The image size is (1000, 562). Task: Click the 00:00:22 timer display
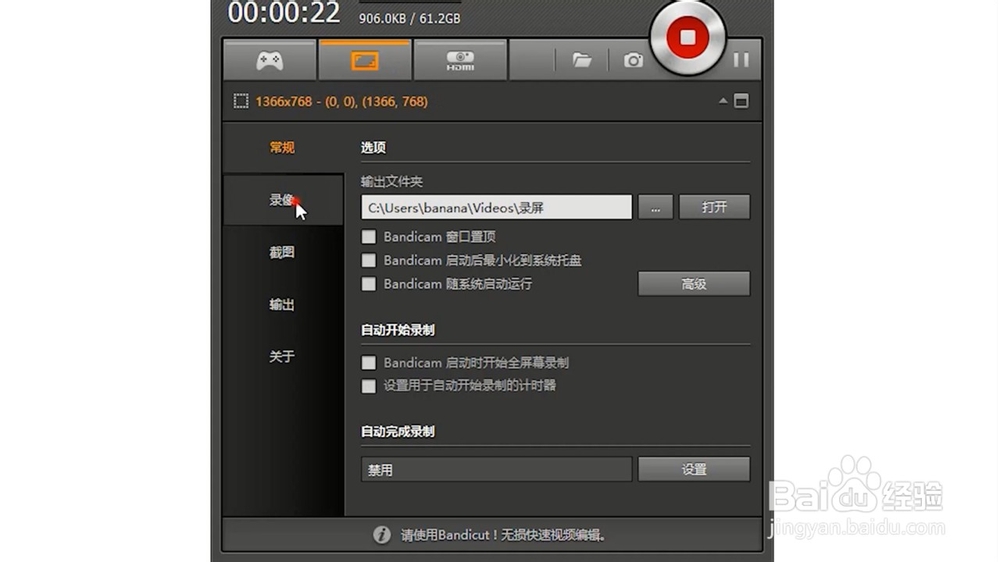coord(284,13)
